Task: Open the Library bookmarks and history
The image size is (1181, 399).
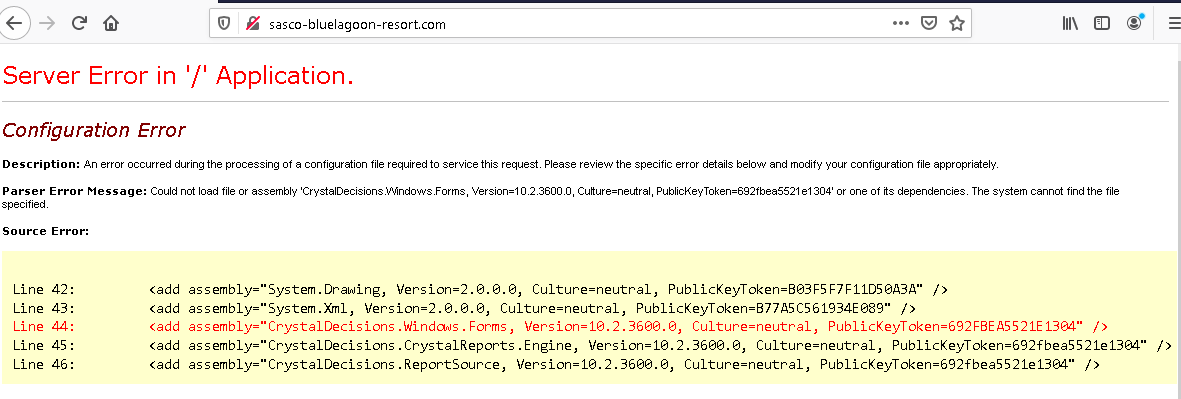Action: (1070, 23)
